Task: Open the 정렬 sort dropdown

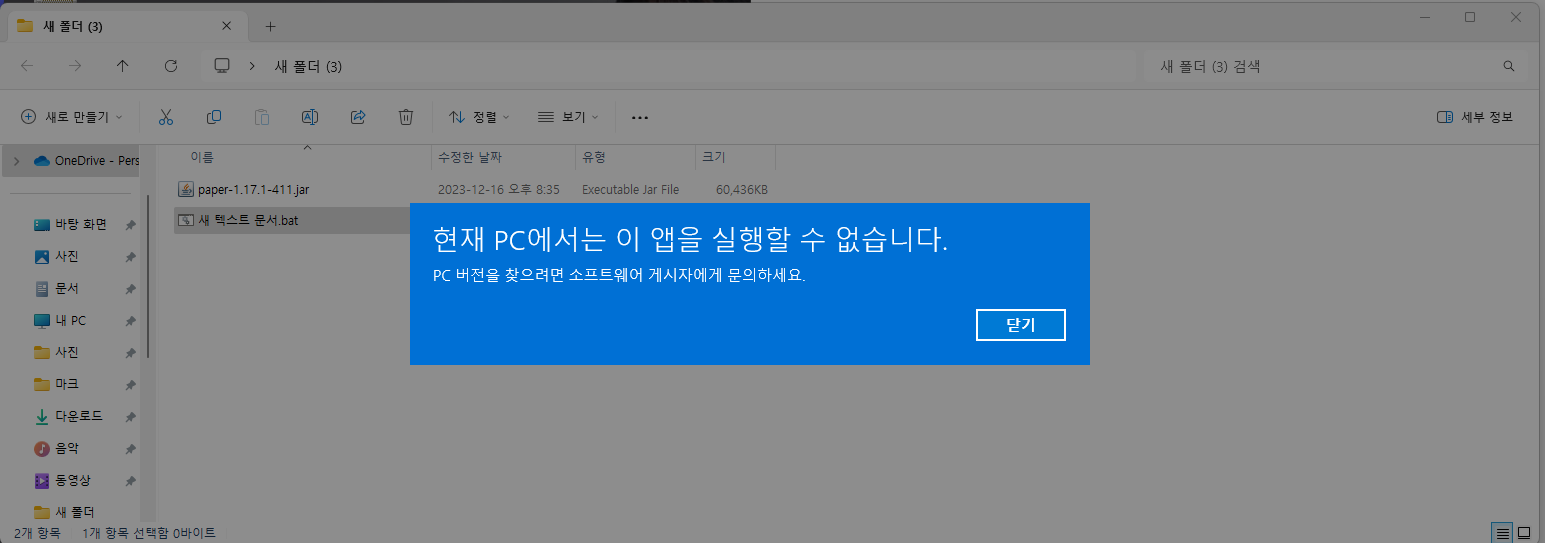Action: (479, 117)
